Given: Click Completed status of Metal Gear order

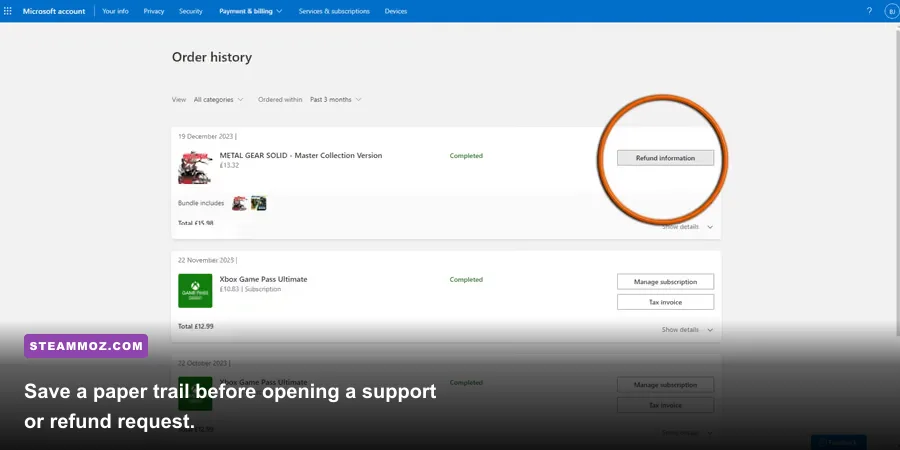Looking at the screenshot, I should pos(466,156).
